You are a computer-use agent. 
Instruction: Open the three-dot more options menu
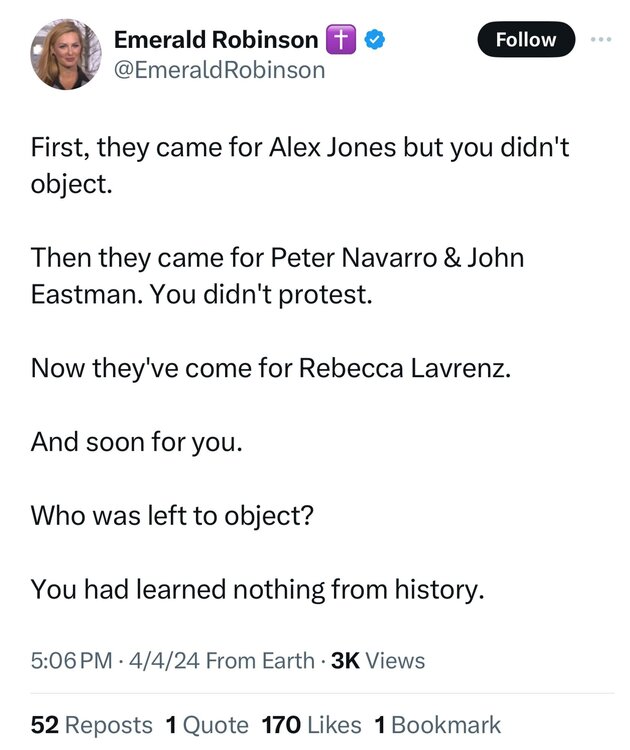[599, 40]
